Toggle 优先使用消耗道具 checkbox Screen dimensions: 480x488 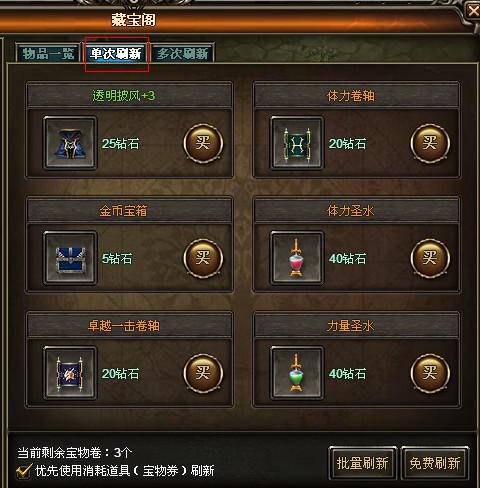[24, 471]
